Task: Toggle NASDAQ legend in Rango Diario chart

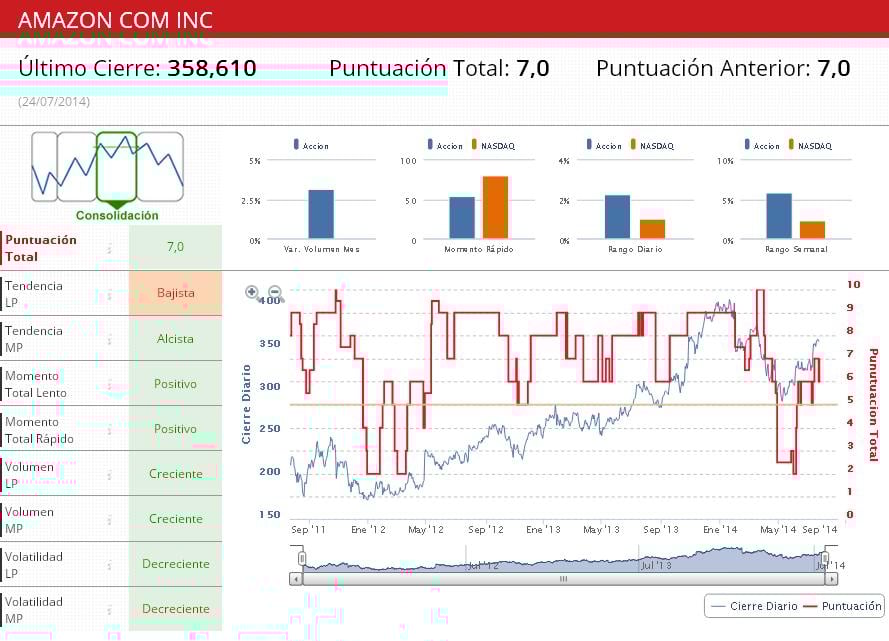Action: 652,145
